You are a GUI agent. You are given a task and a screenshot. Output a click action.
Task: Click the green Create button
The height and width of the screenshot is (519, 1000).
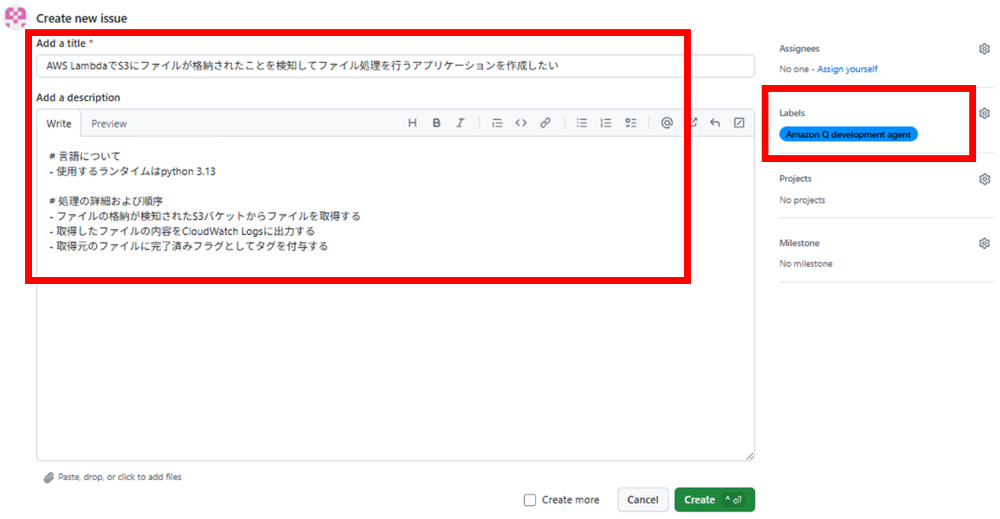tap(714, 500)
